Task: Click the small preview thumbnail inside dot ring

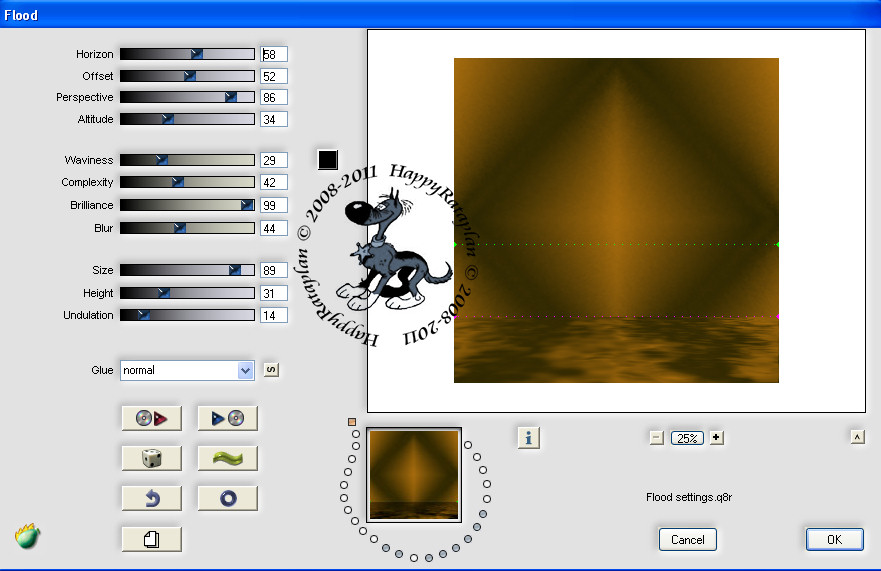Action: point(414,475)
